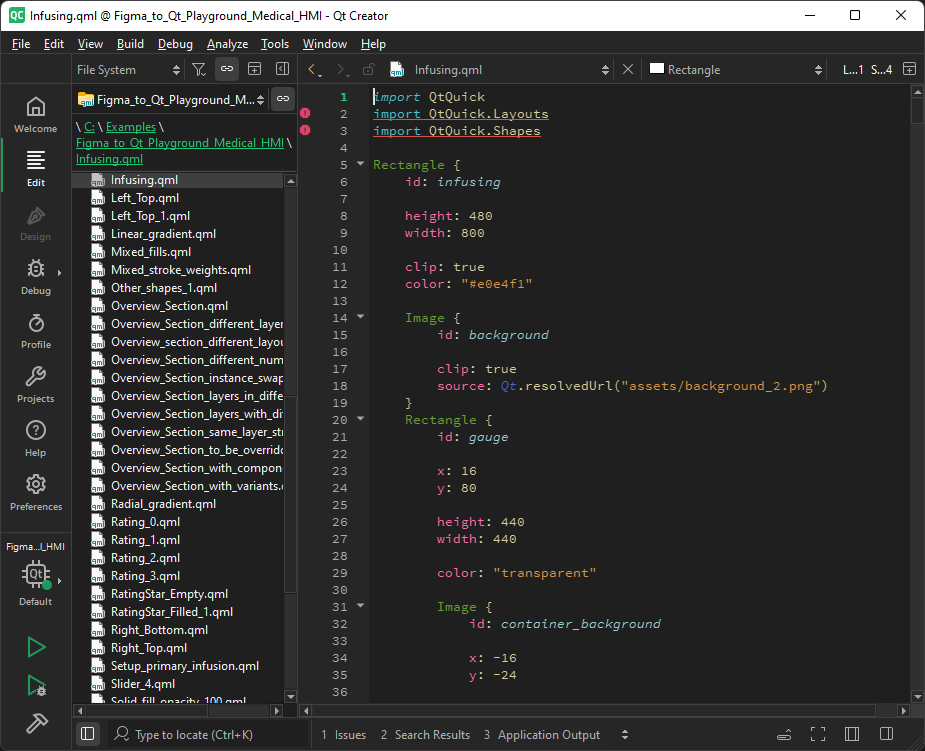Click the error marker on line 3
925x751 pixels.
click(305, 130)
